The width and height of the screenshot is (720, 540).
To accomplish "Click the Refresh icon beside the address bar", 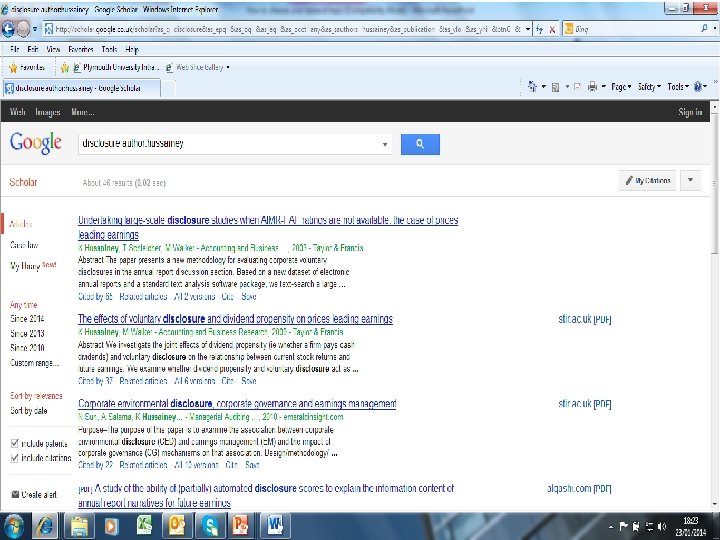I will pyautogui.click(x=540, y=29).
